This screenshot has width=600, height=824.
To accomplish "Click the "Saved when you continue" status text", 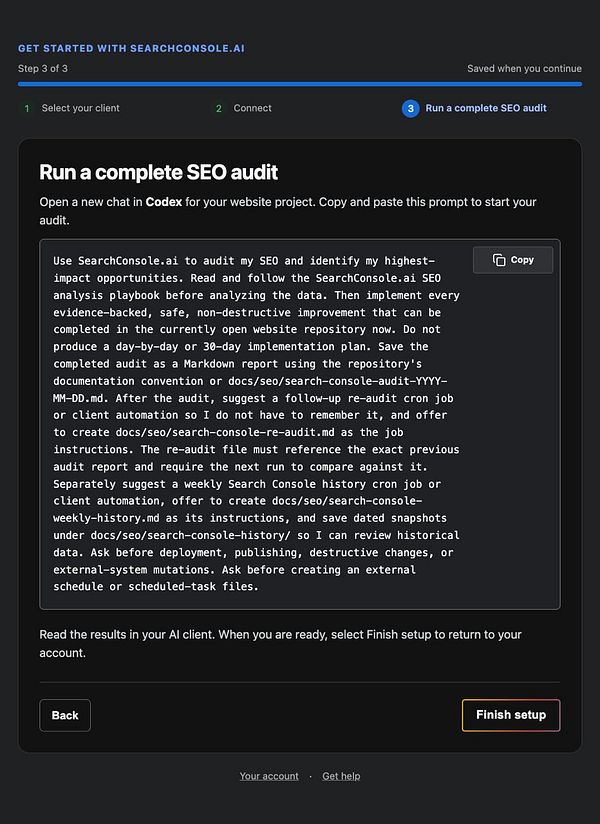I will (524, 68).
